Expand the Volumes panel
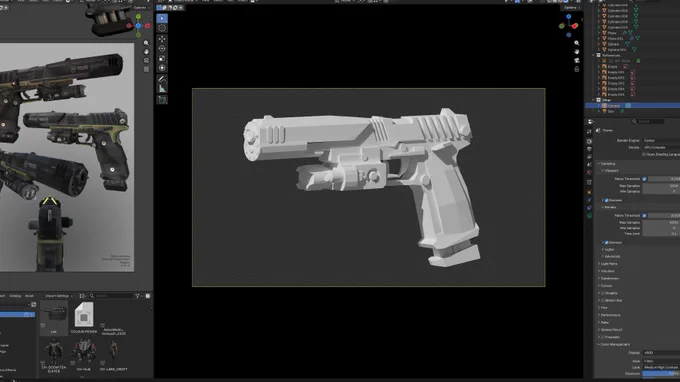Image resolution: width=680 pixels, height=382 pixels. coord(607,271)
